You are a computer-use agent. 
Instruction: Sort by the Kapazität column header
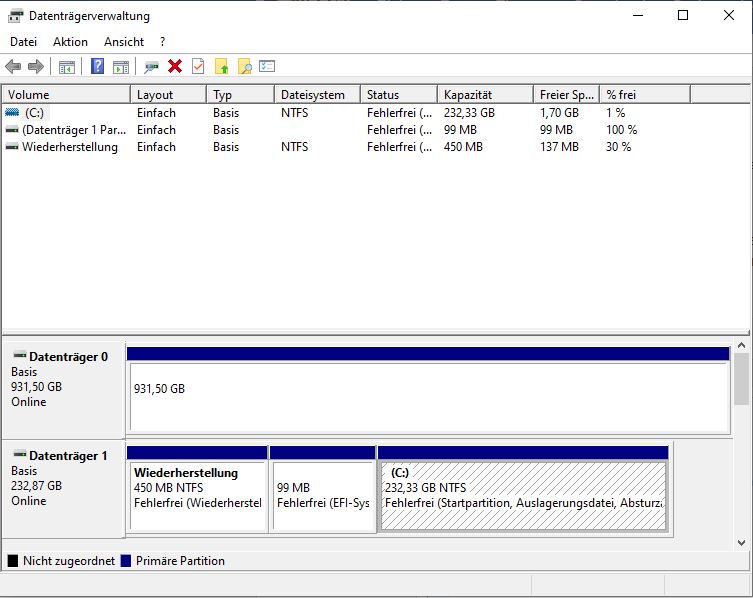point(486,95)
